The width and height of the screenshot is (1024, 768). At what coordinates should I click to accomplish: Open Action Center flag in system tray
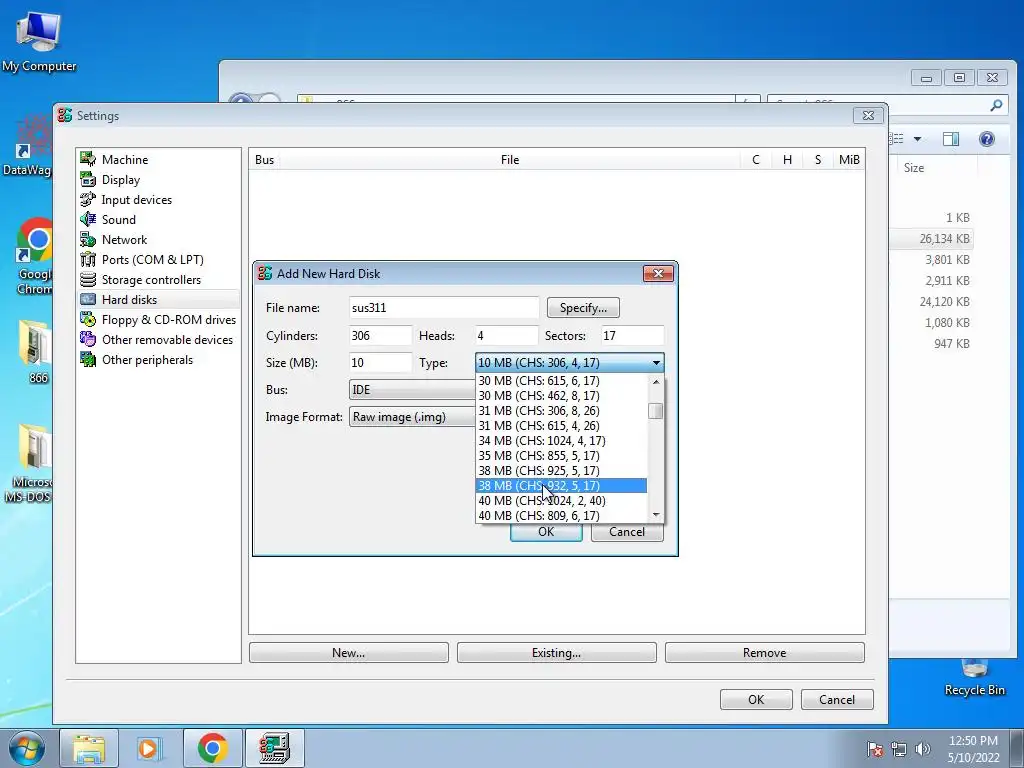875,749
